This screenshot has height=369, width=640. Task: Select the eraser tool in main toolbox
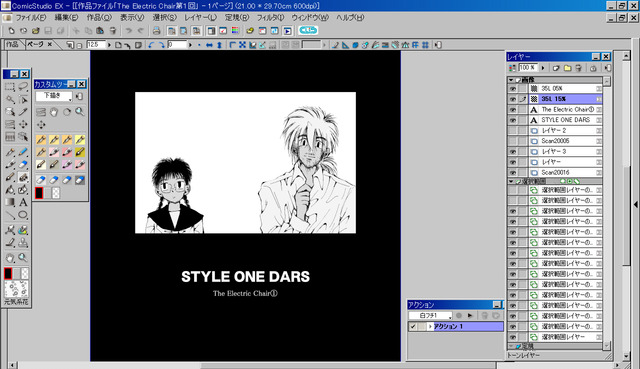[23, 164]
